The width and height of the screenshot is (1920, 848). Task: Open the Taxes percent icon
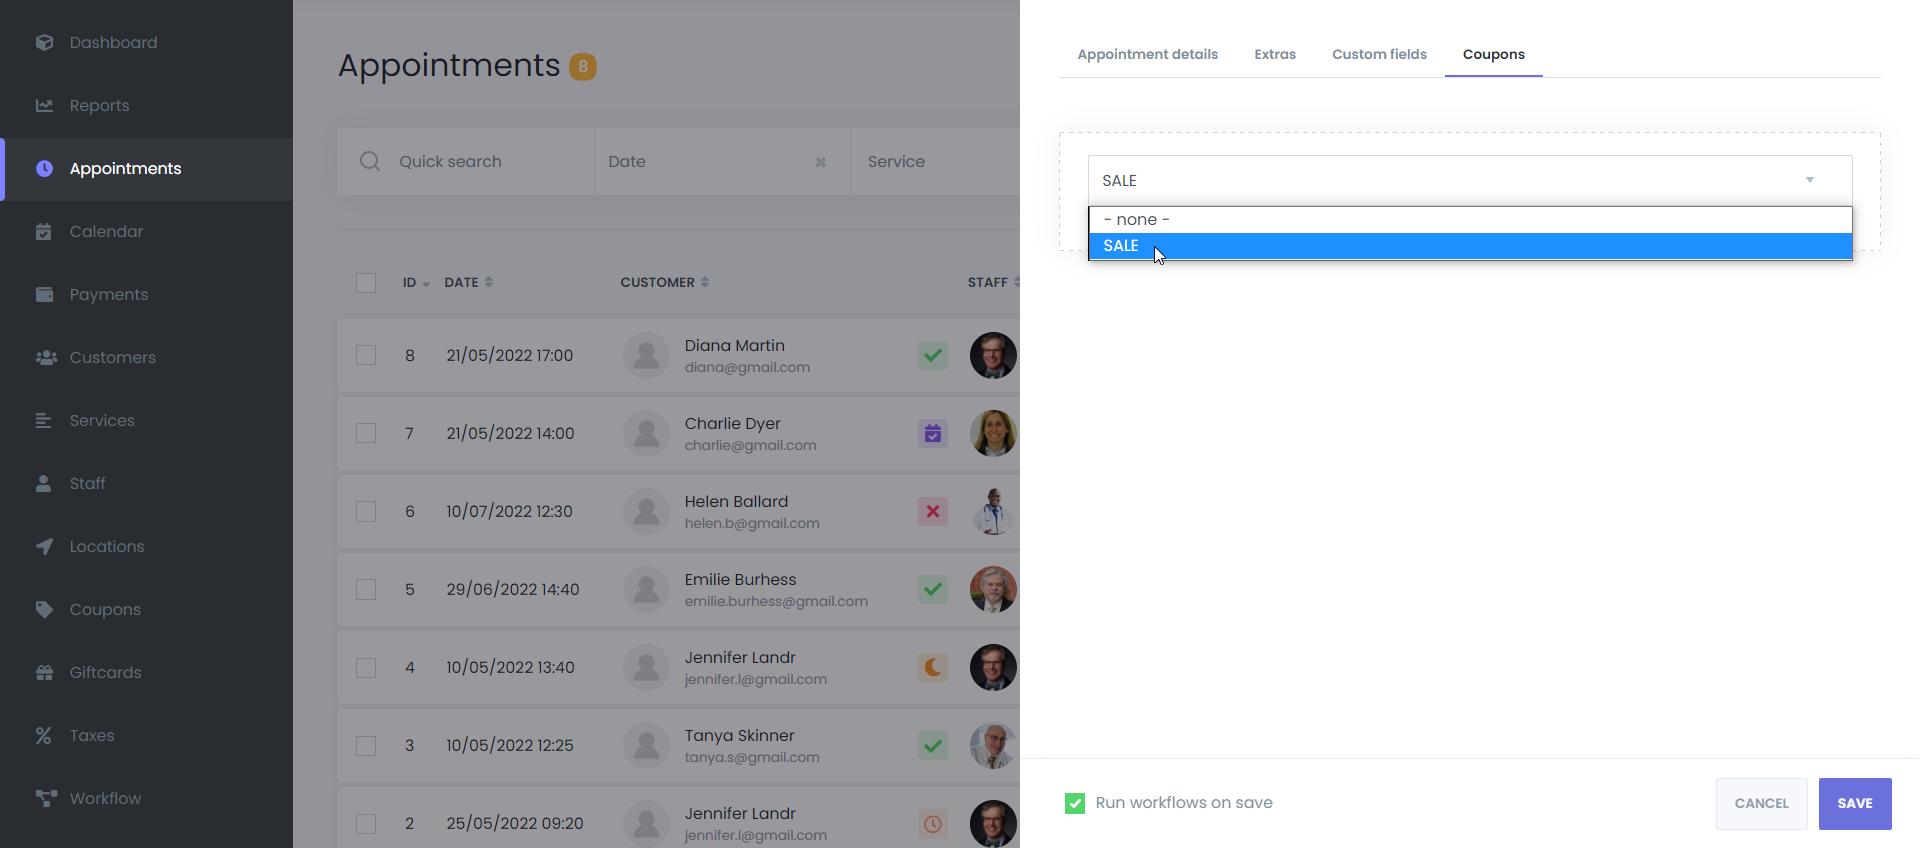coord(44,735)
